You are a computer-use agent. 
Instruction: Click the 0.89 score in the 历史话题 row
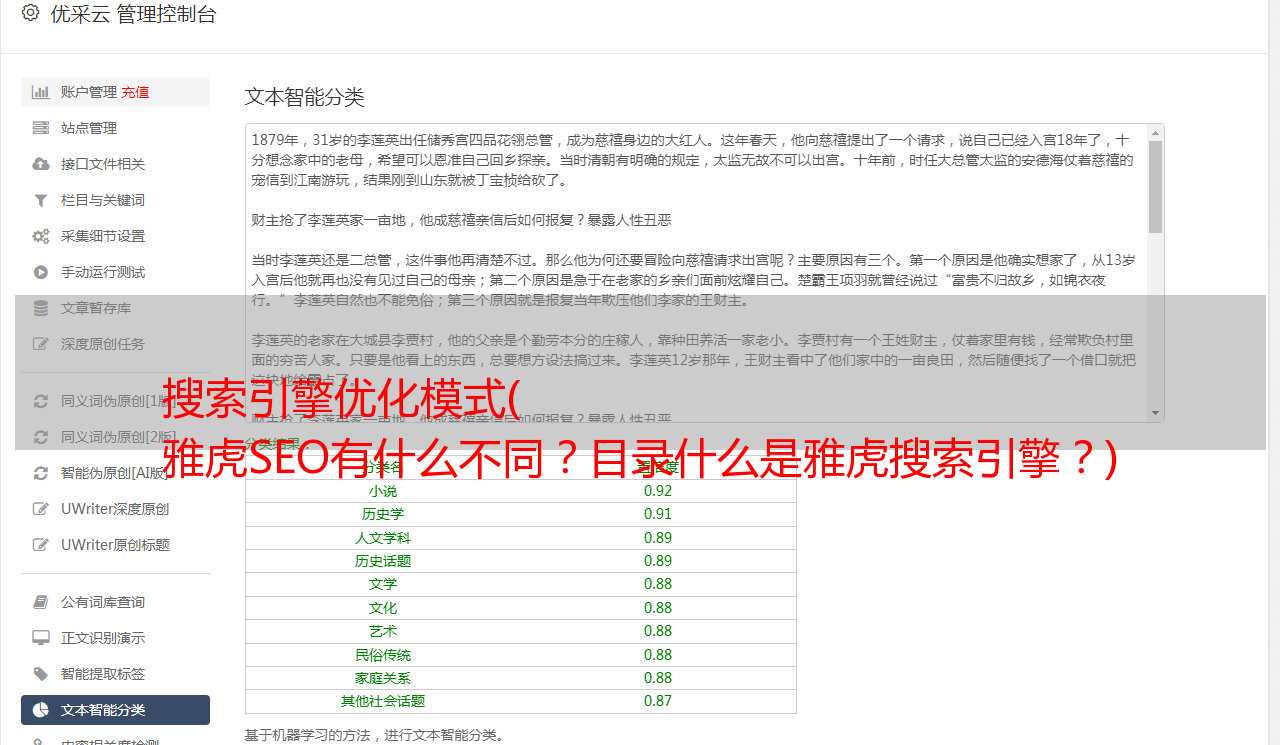coord(658,561)
